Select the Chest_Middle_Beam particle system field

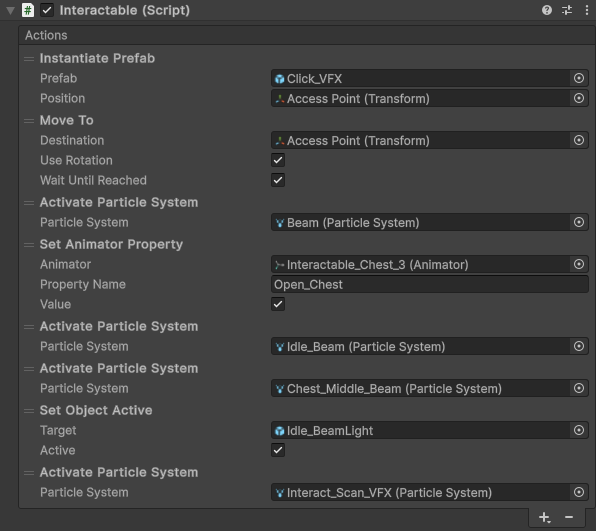(420, 388)
